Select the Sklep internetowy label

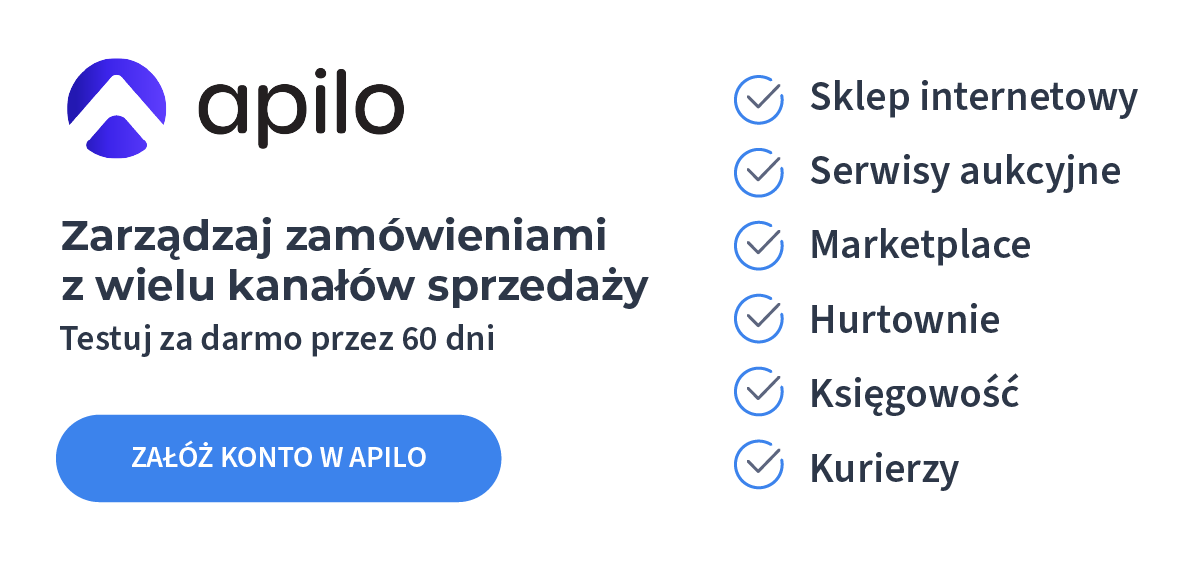pos(973,98)
